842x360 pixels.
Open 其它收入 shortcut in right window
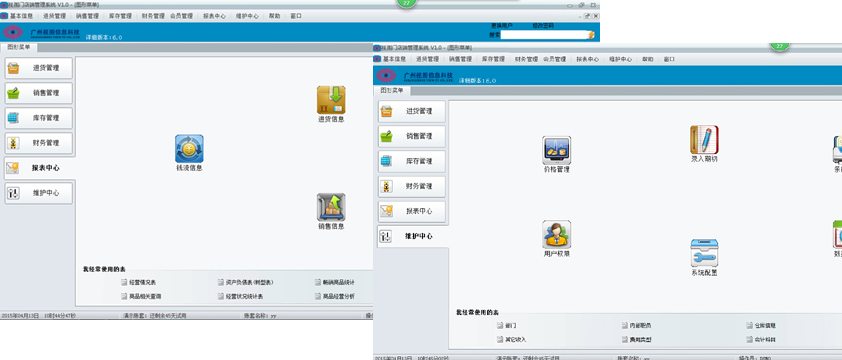512,340
